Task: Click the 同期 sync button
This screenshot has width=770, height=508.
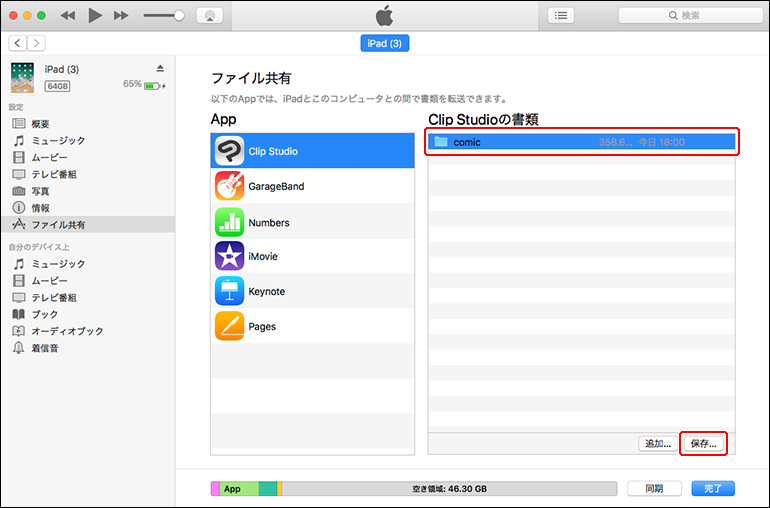Action: [654, 488]
